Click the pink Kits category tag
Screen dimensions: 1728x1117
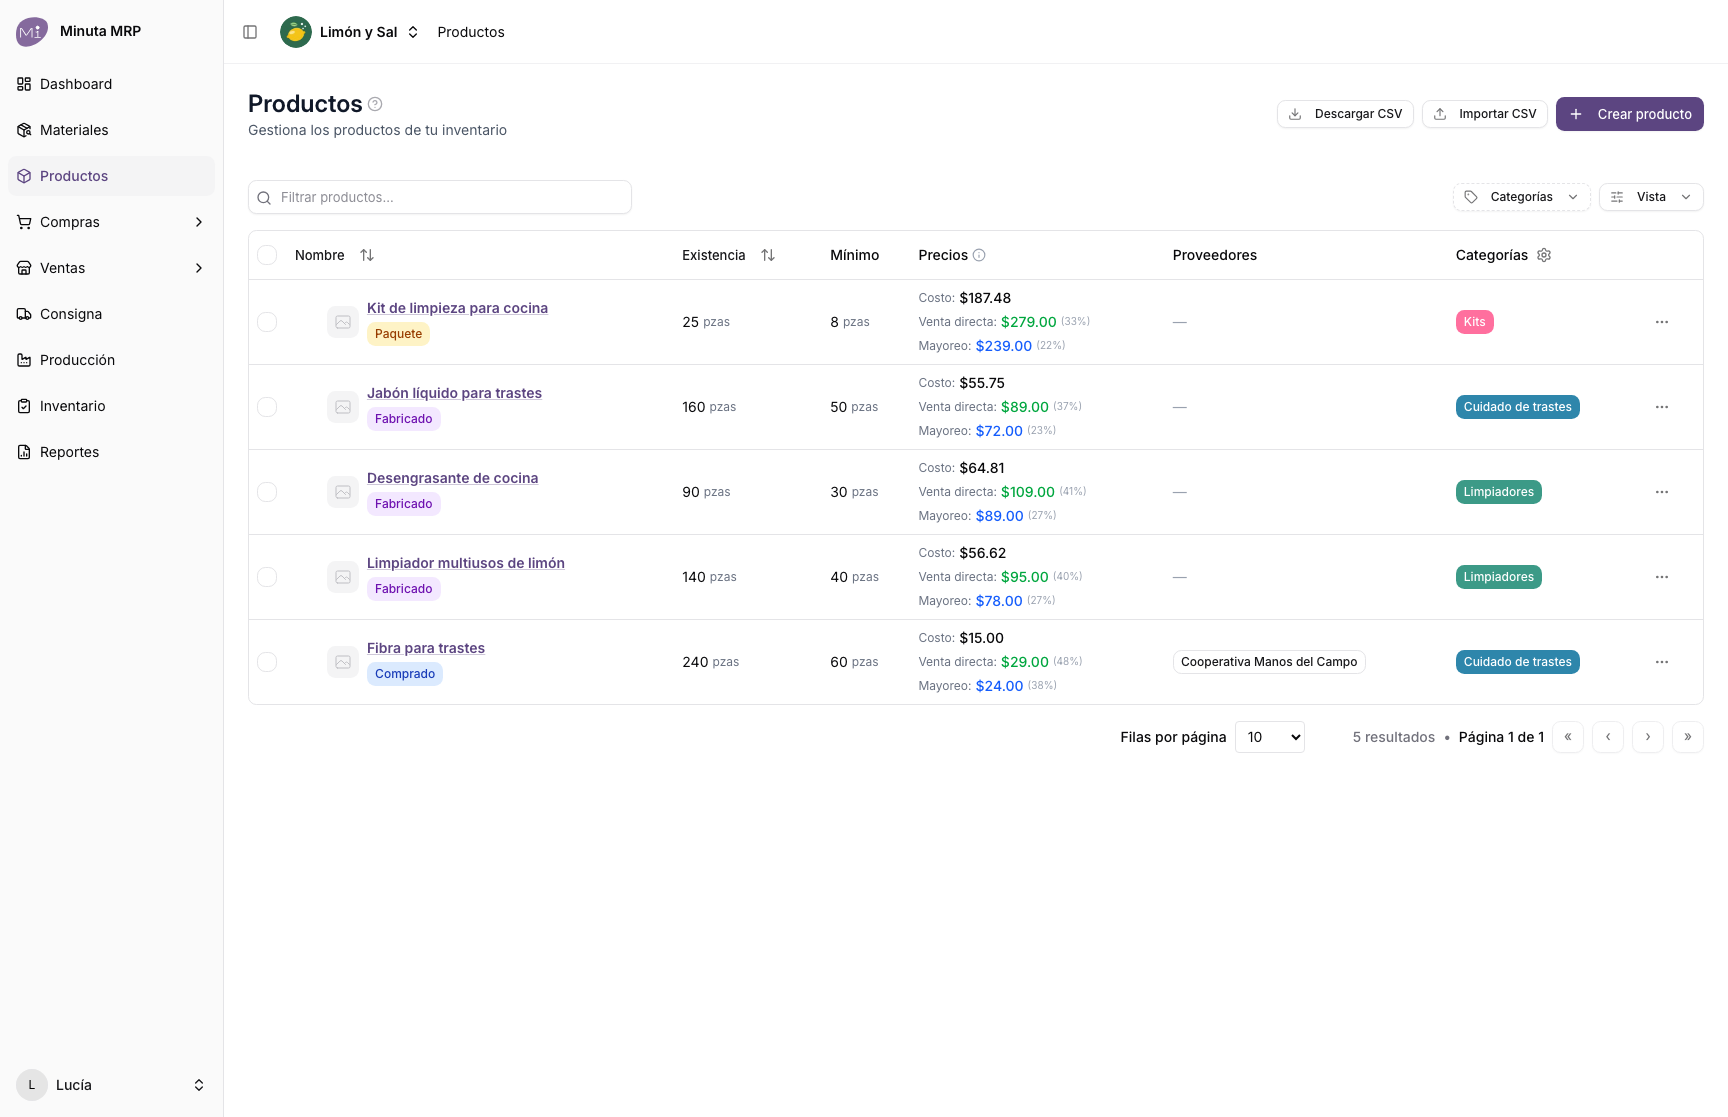click(x=1474, y=322)
